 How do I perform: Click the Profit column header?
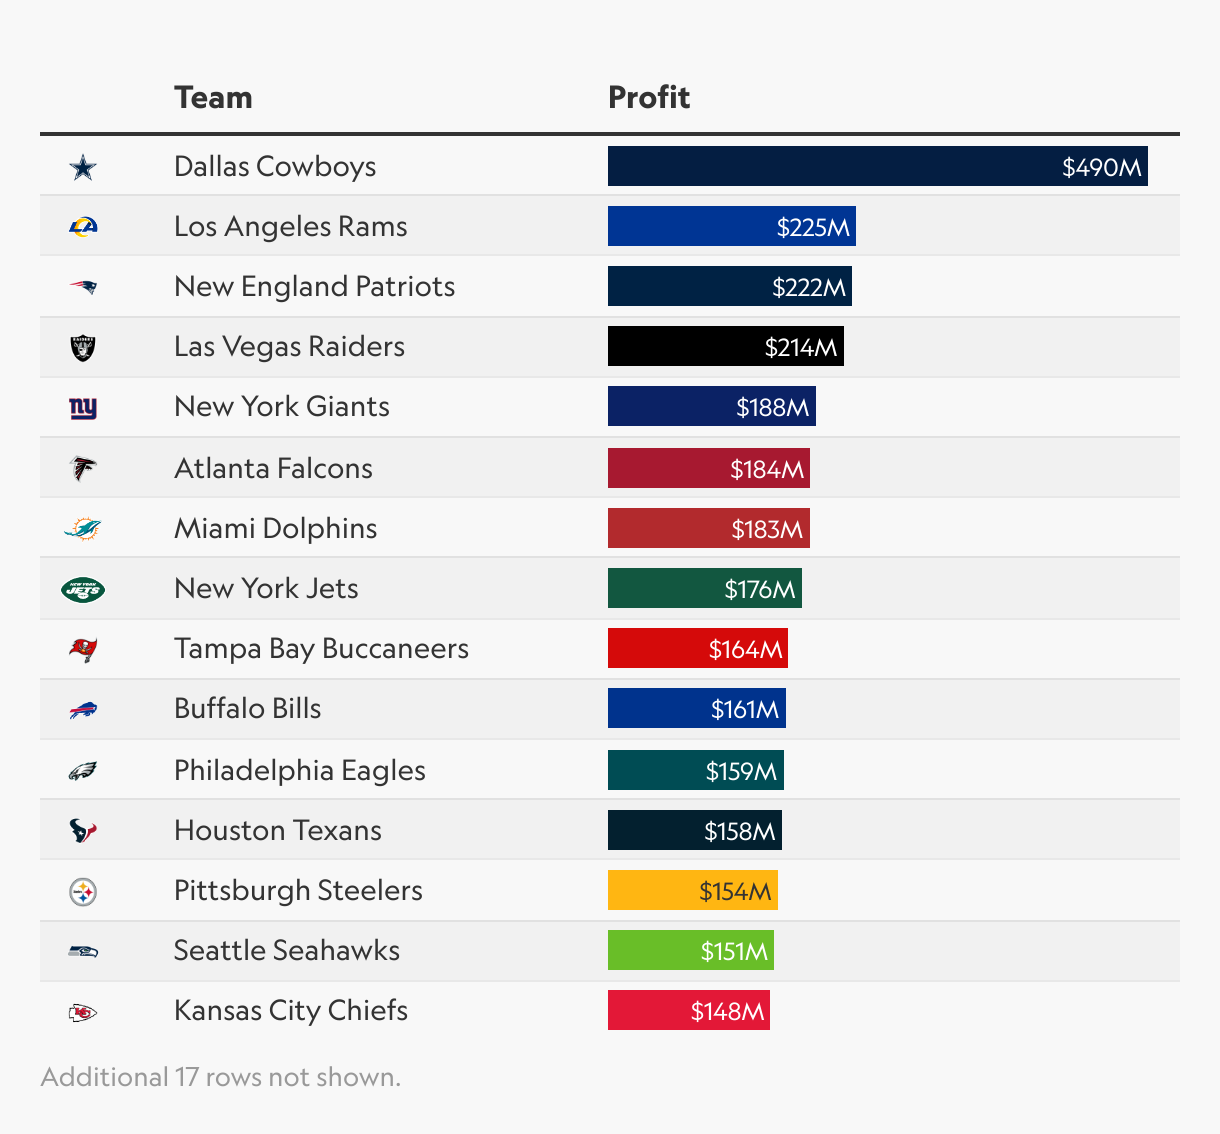pyautogui.click(x=649, y=97)
